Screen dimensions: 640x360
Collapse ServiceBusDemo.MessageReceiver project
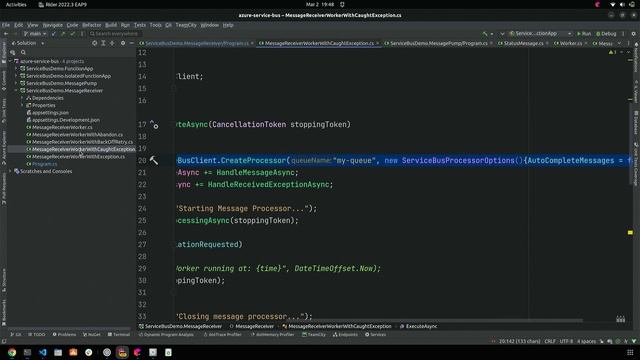click(16, 91)
